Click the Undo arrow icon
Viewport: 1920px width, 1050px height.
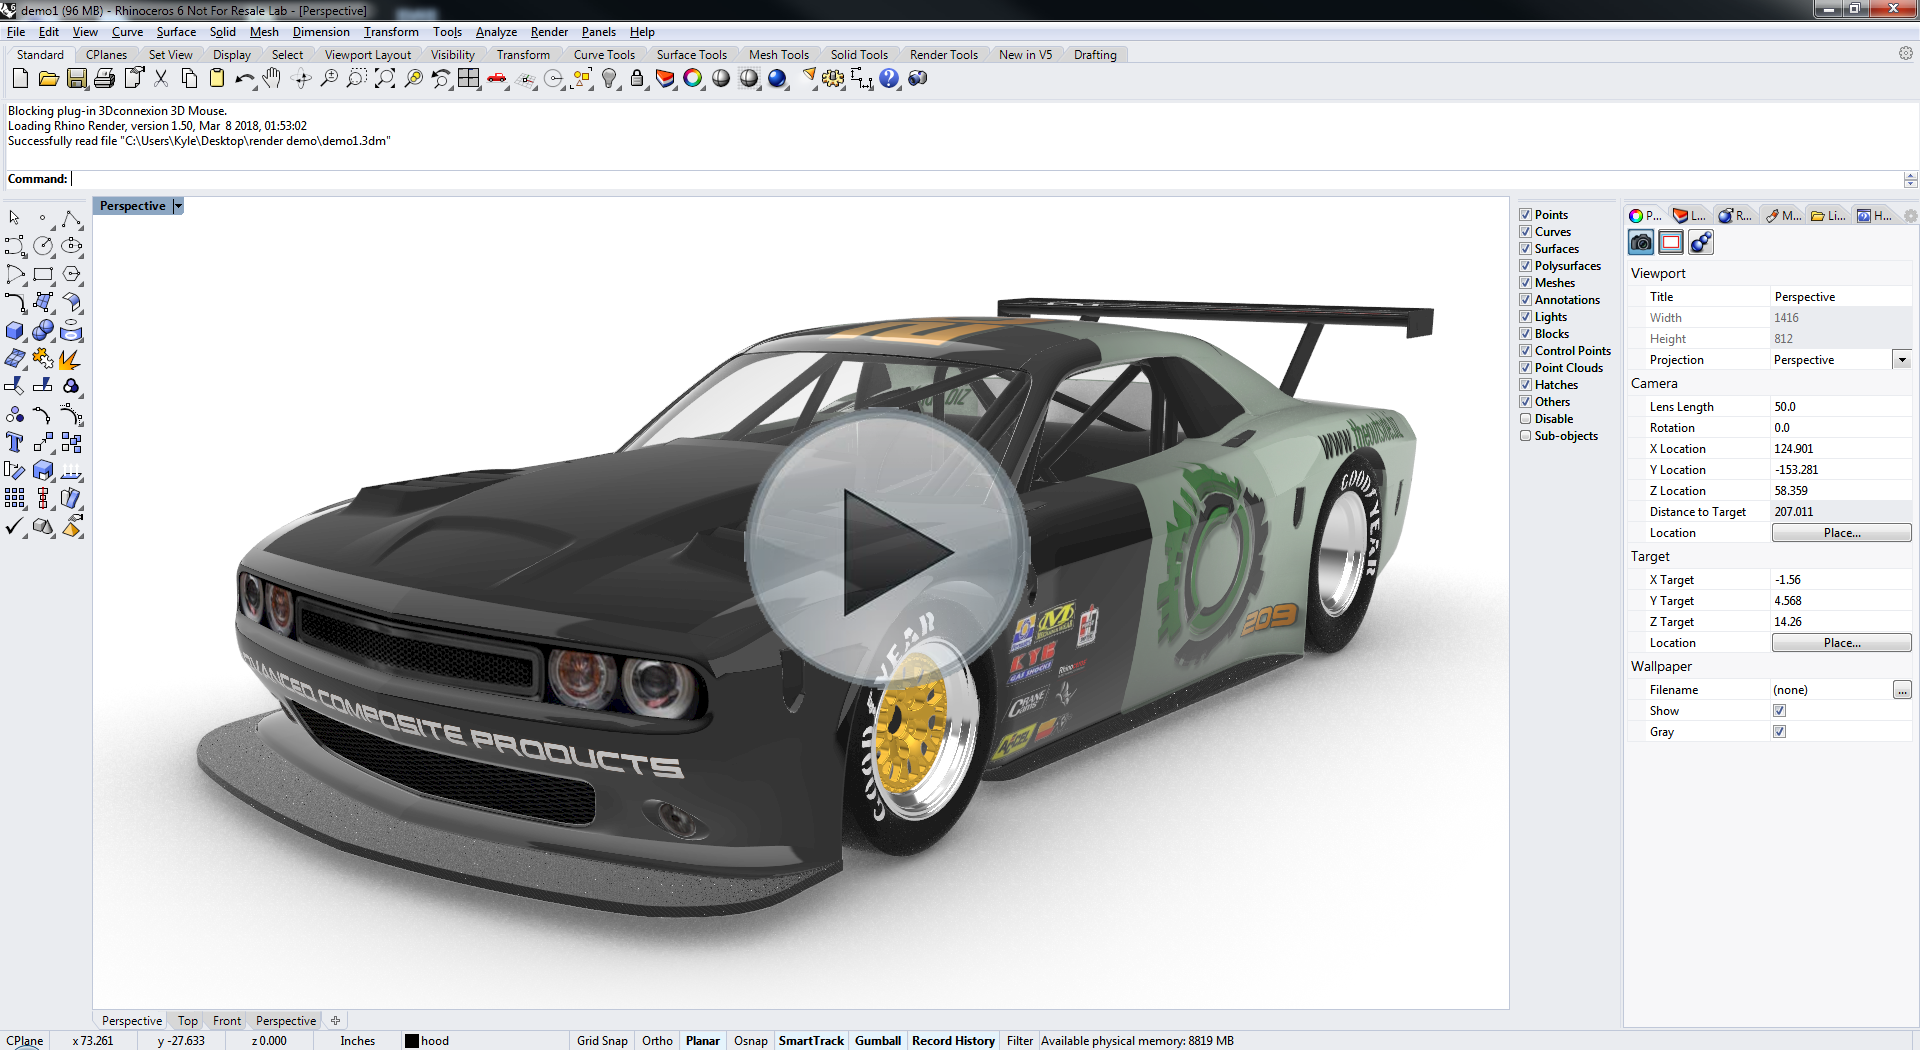[x=244, y=78]
